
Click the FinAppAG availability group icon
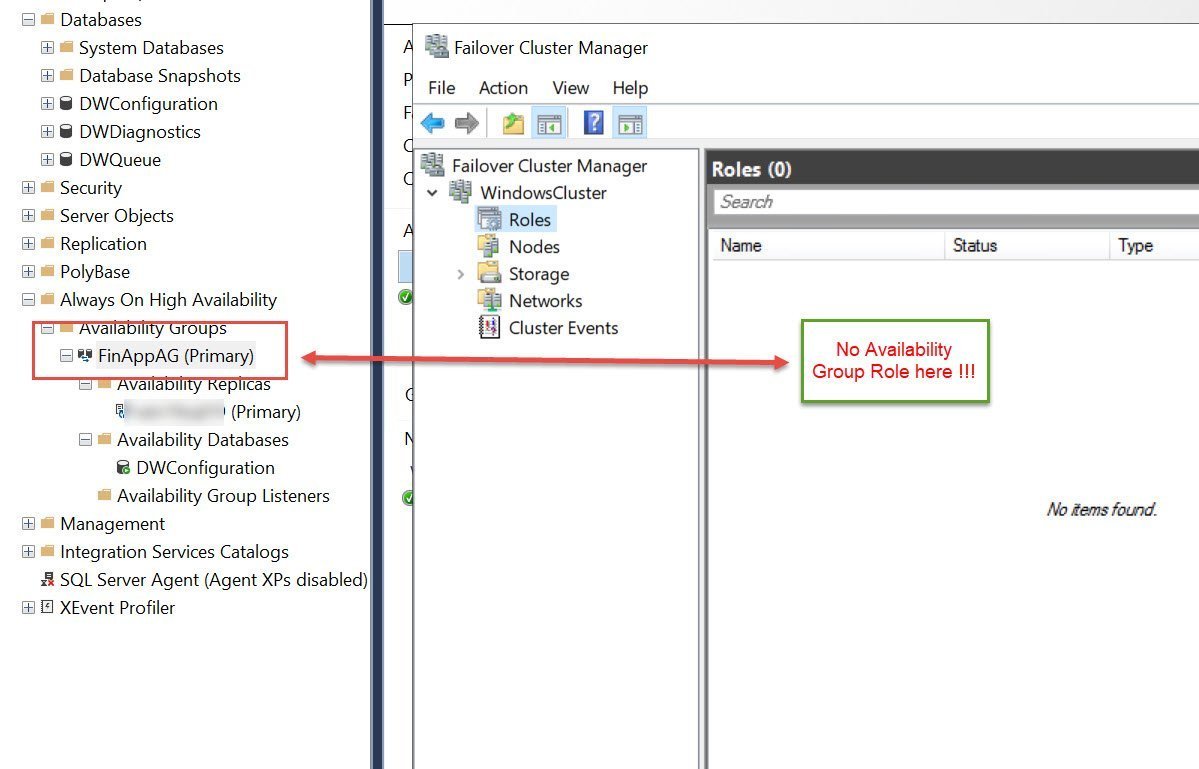85,355
